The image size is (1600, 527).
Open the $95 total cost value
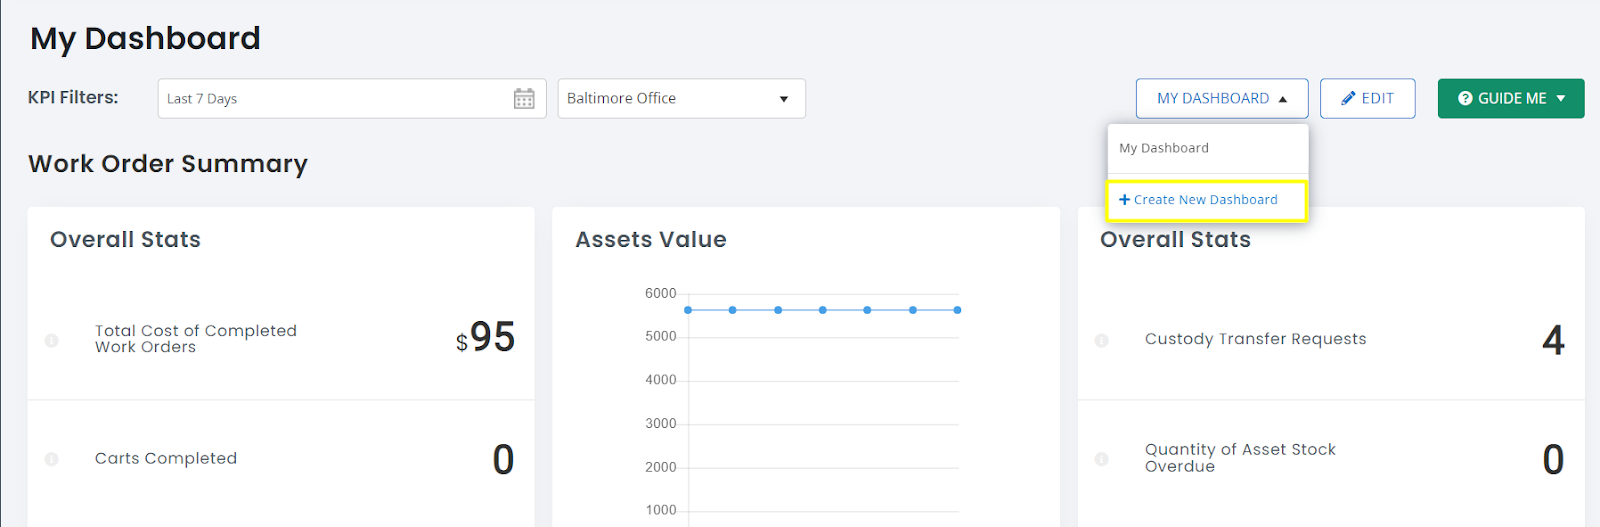click(485, 338)
